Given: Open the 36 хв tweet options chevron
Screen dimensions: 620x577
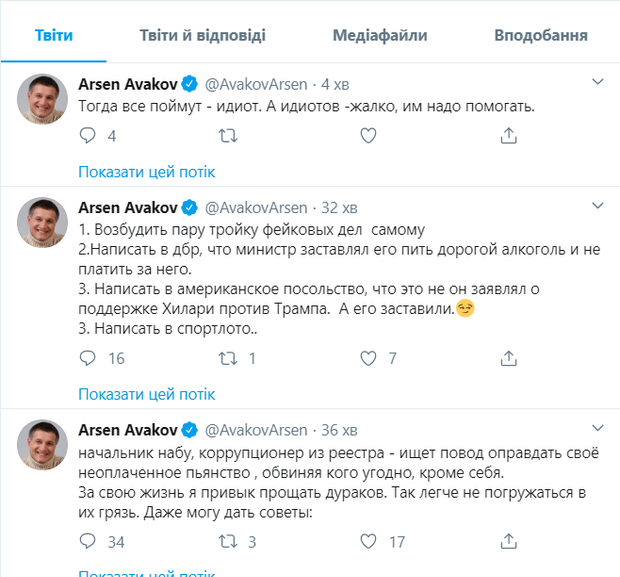Looking at the screenshot, I should (x=597, y=428).
